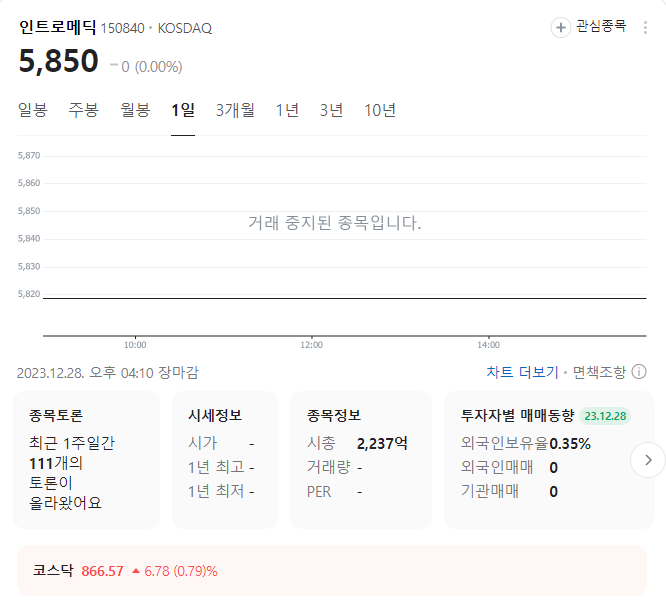
Task: Switch to 주봉 chart tab
Action: point(84,110)
